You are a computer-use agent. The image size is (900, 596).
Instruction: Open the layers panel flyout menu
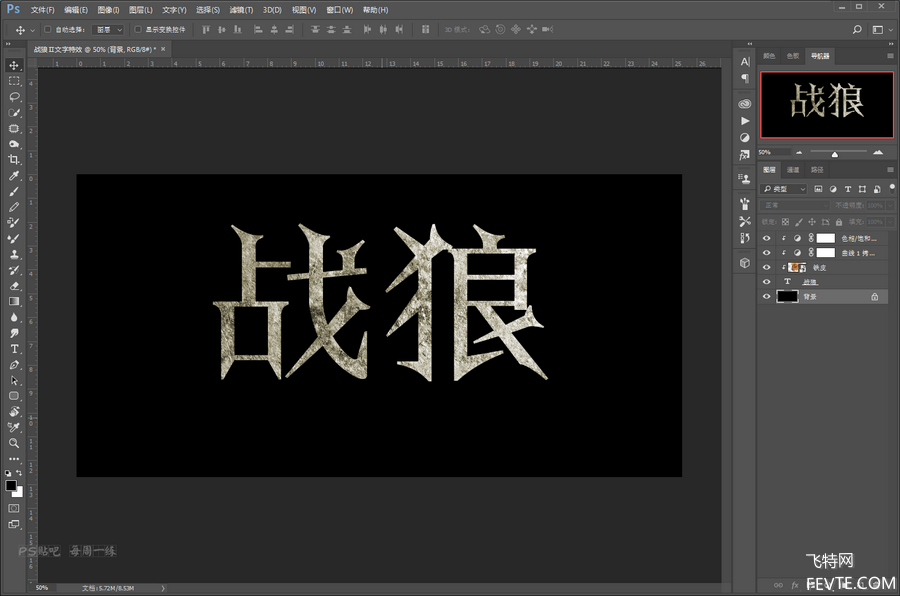[890, 169]
